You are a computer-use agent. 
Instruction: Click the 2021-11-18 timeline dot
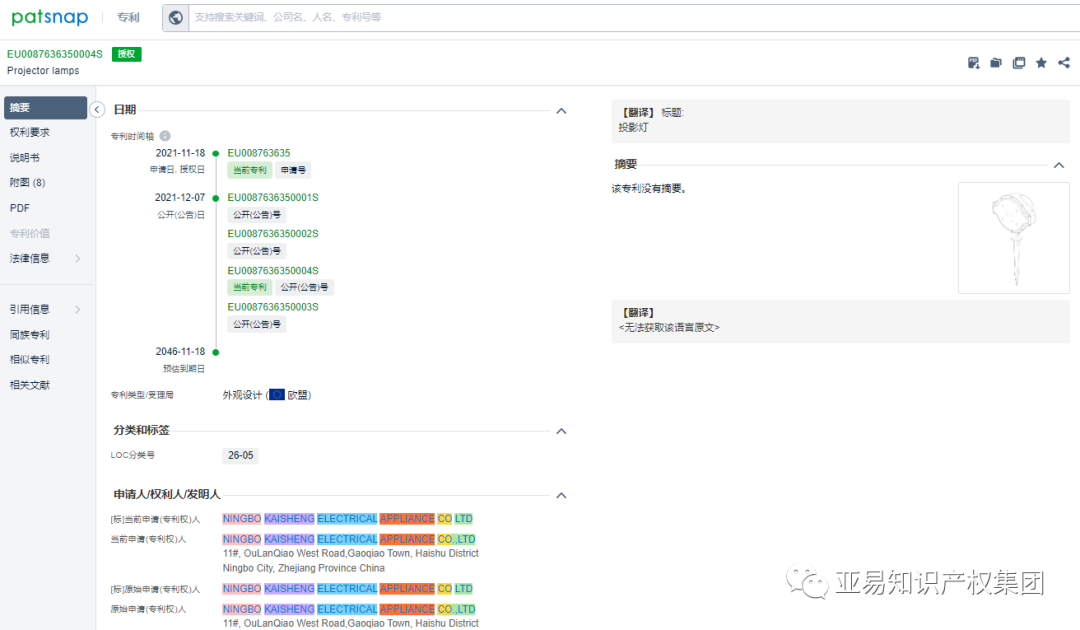pos(216,154)
